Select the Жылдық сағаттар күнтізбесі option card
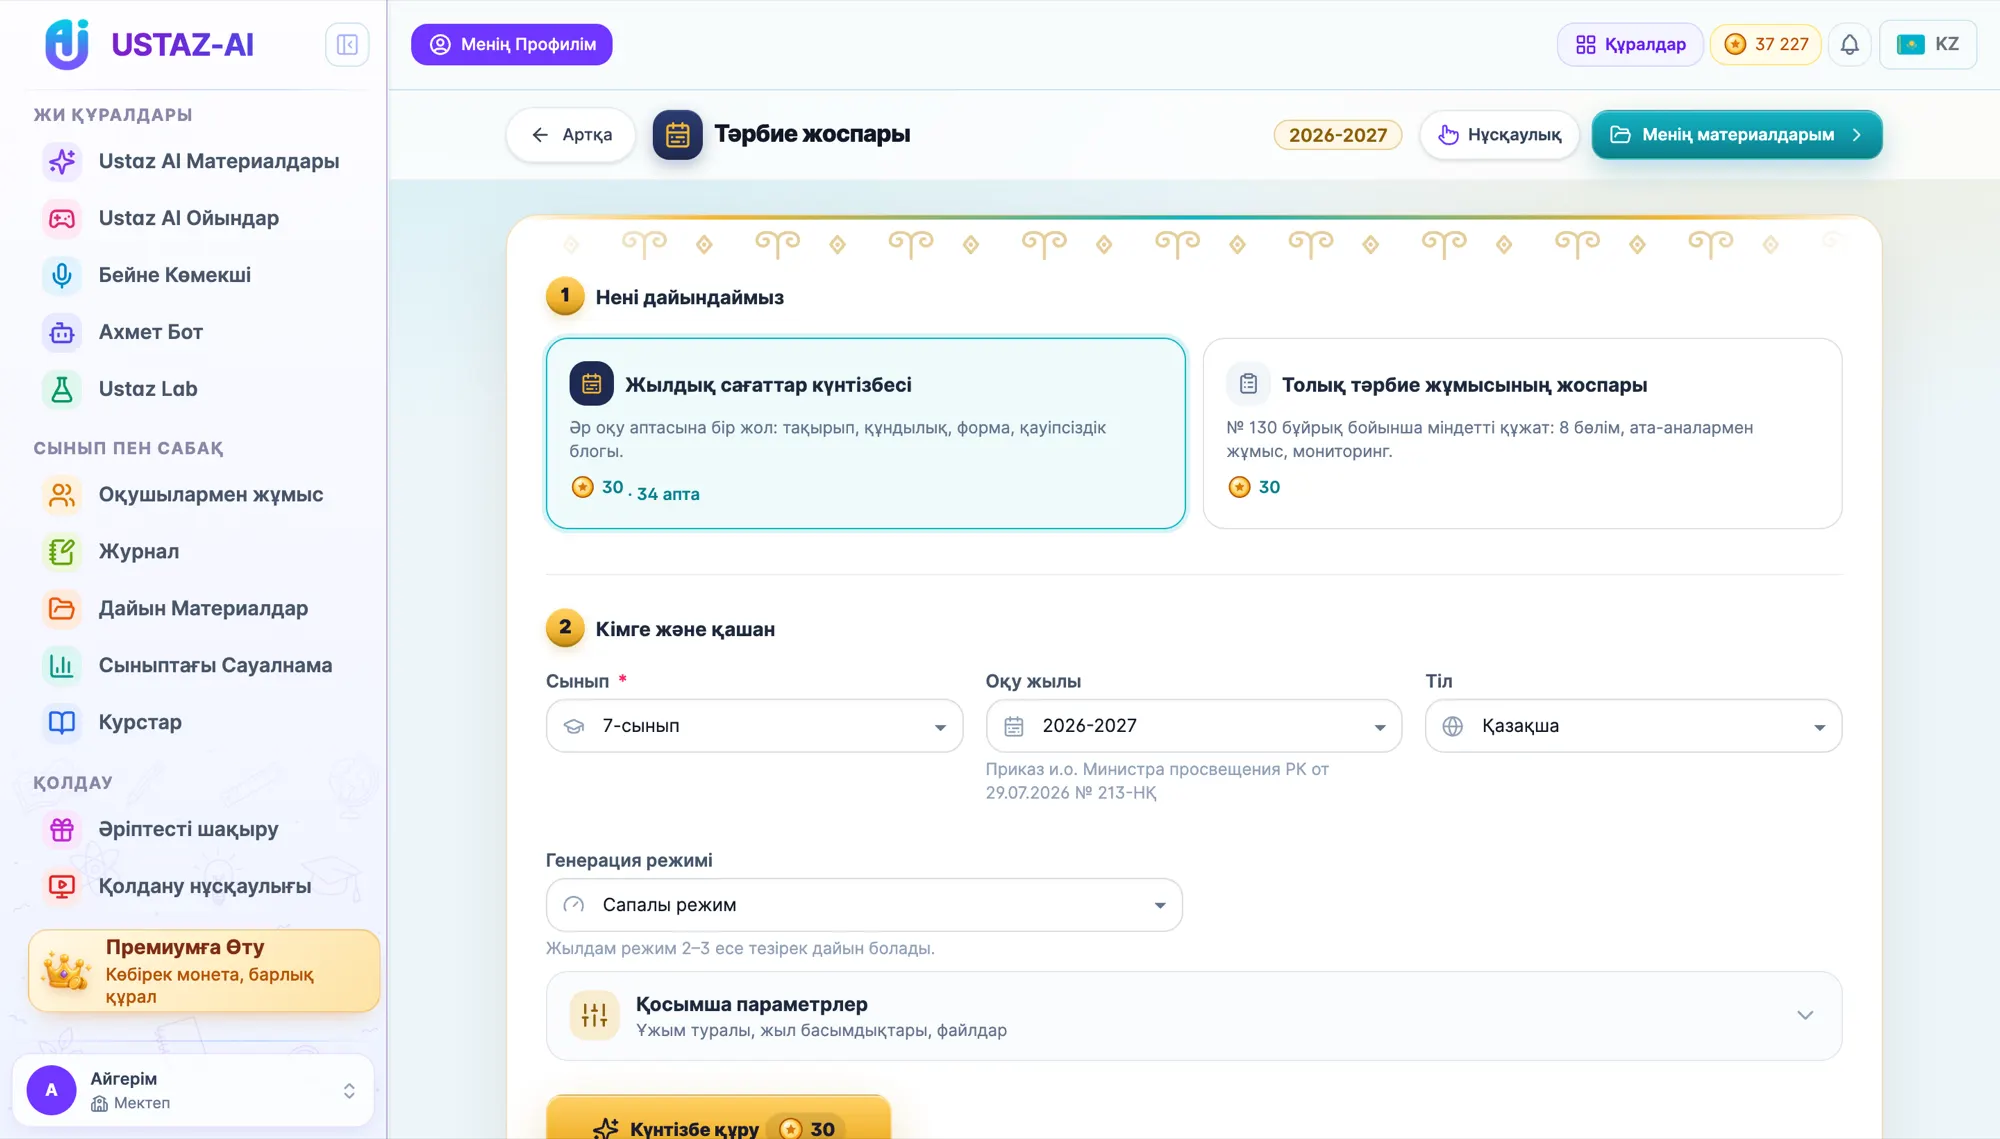 866,433
